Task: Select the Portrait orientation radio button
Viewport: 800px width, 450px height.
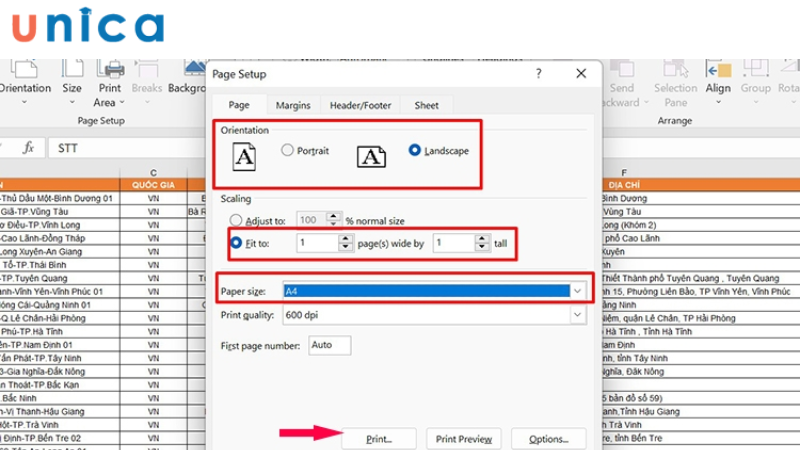Action: [287, 150]
